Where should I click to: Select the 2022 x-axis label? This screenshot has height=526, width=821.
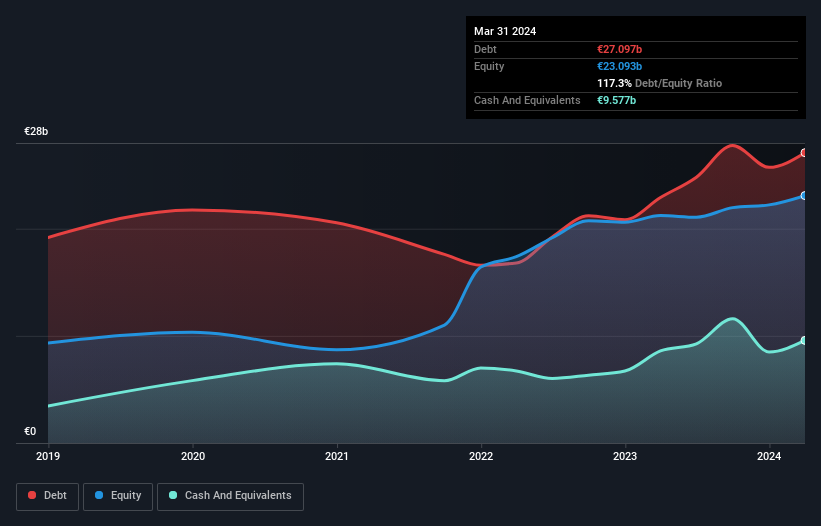click(x=481, y=456)
